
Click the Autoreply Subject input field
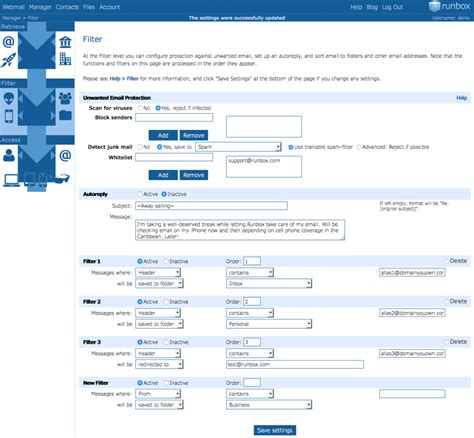click(211, 206)
